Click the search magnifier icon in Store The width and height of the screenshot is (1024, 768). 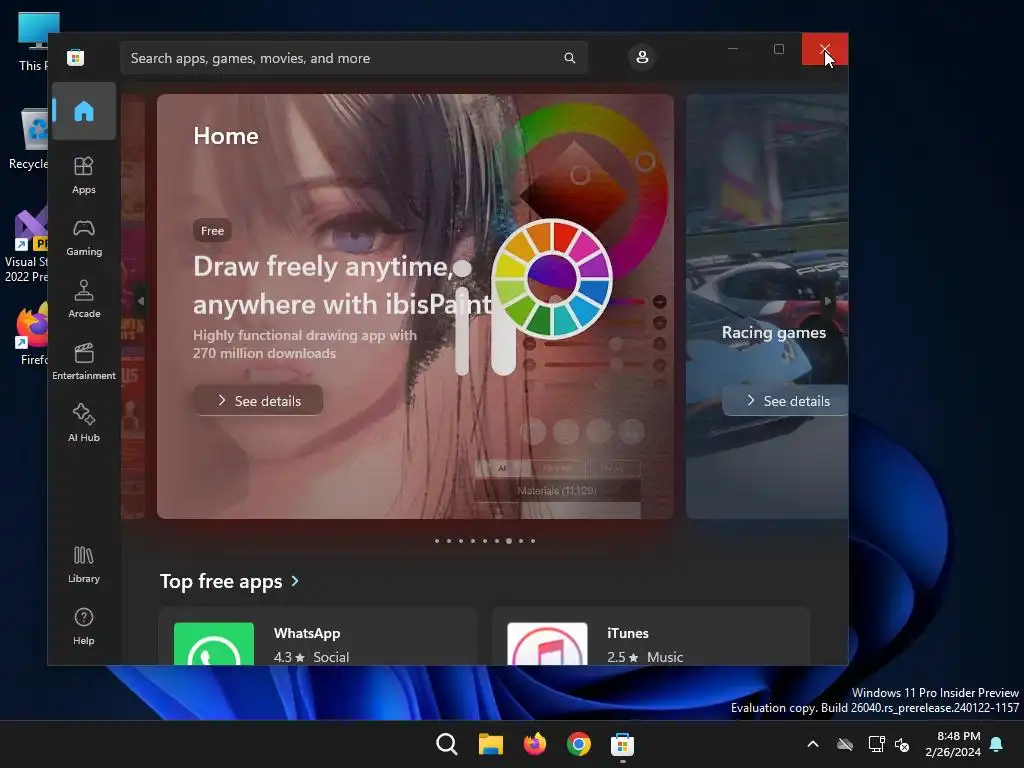[569, 58]
